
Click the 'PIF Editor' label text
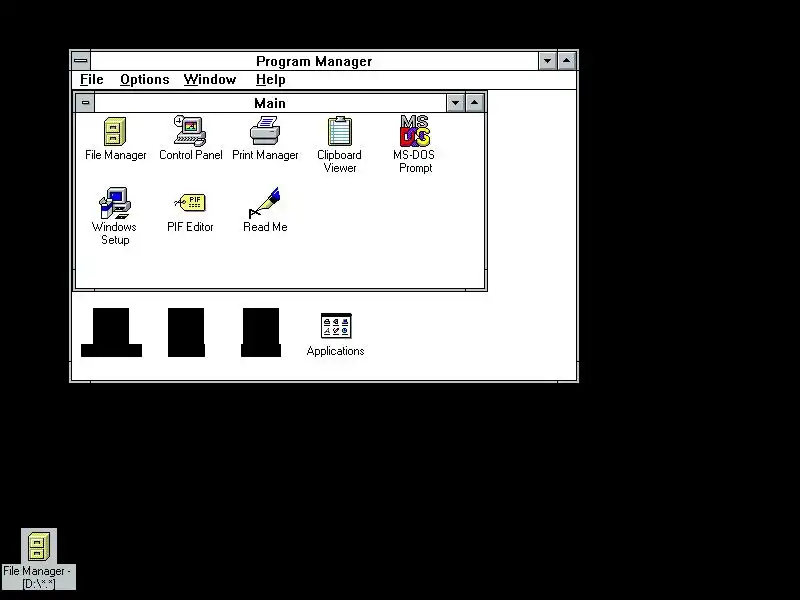190,227
